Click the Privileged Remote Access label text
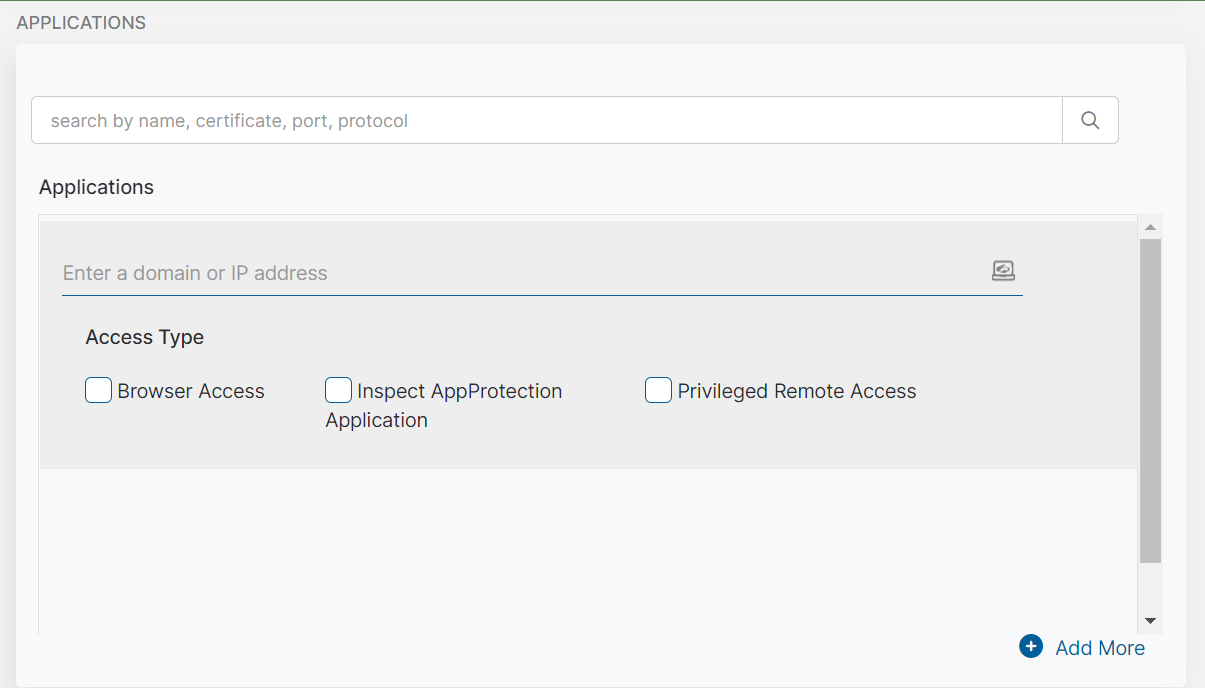The width and height of the screenshot is (1205, 696). pos(797,391)
